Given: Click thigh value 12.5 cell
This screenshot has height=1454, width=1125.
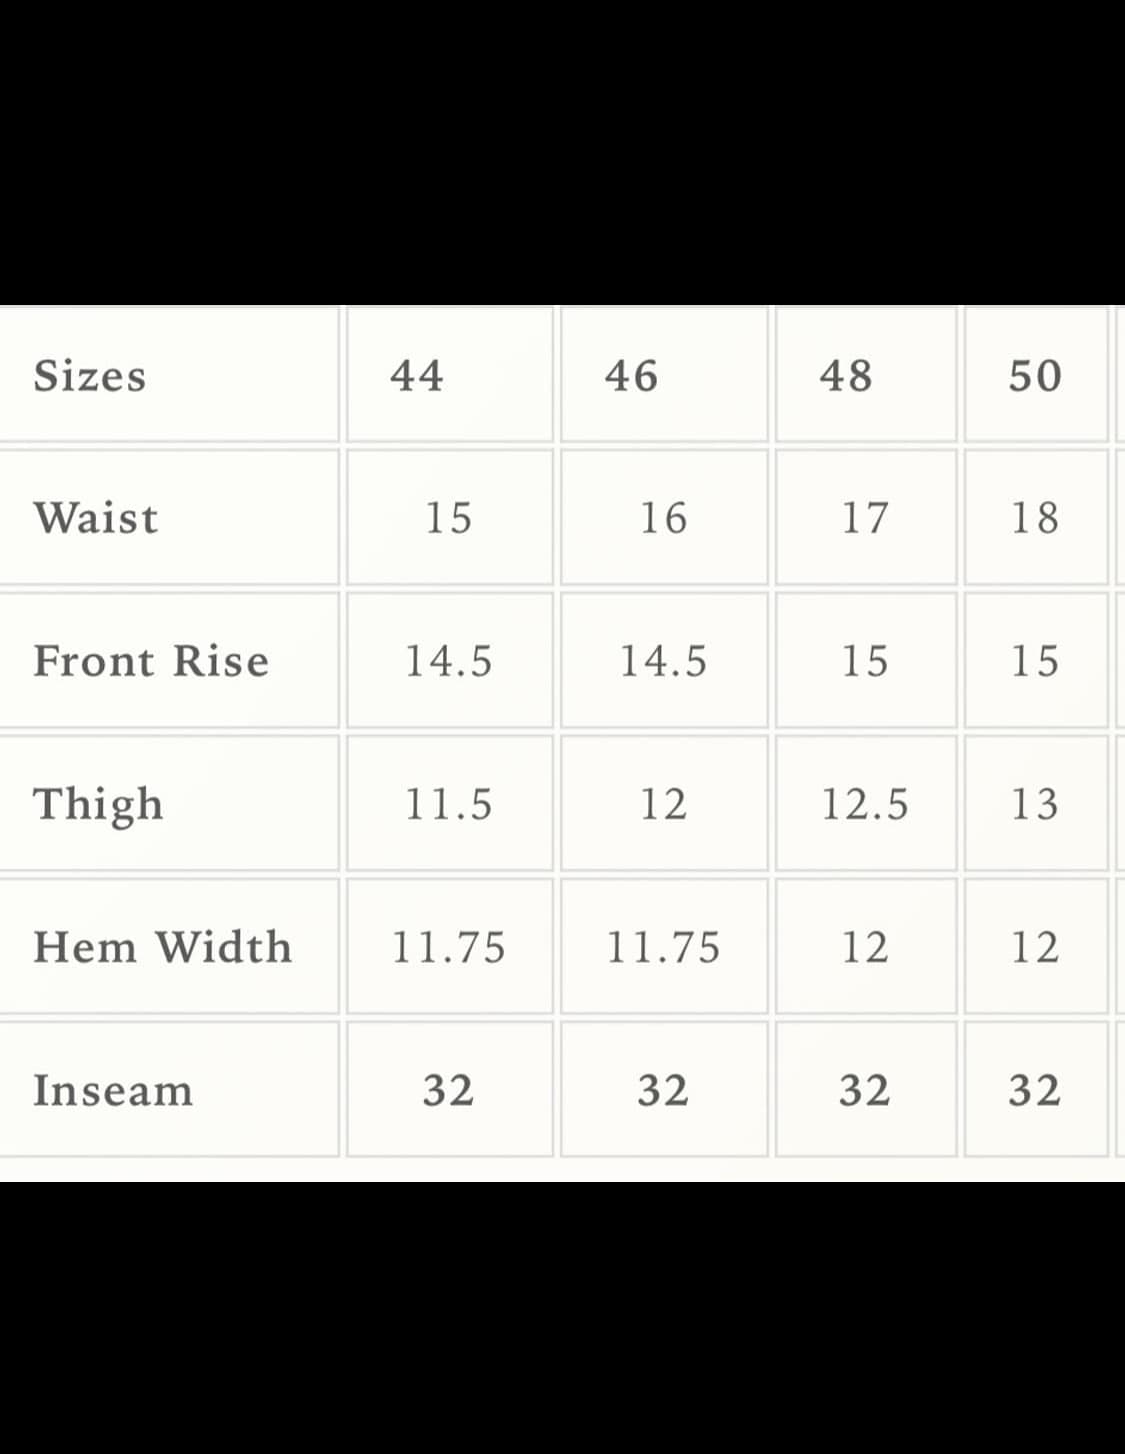Looking at the screenshot, I should point(865,804).
